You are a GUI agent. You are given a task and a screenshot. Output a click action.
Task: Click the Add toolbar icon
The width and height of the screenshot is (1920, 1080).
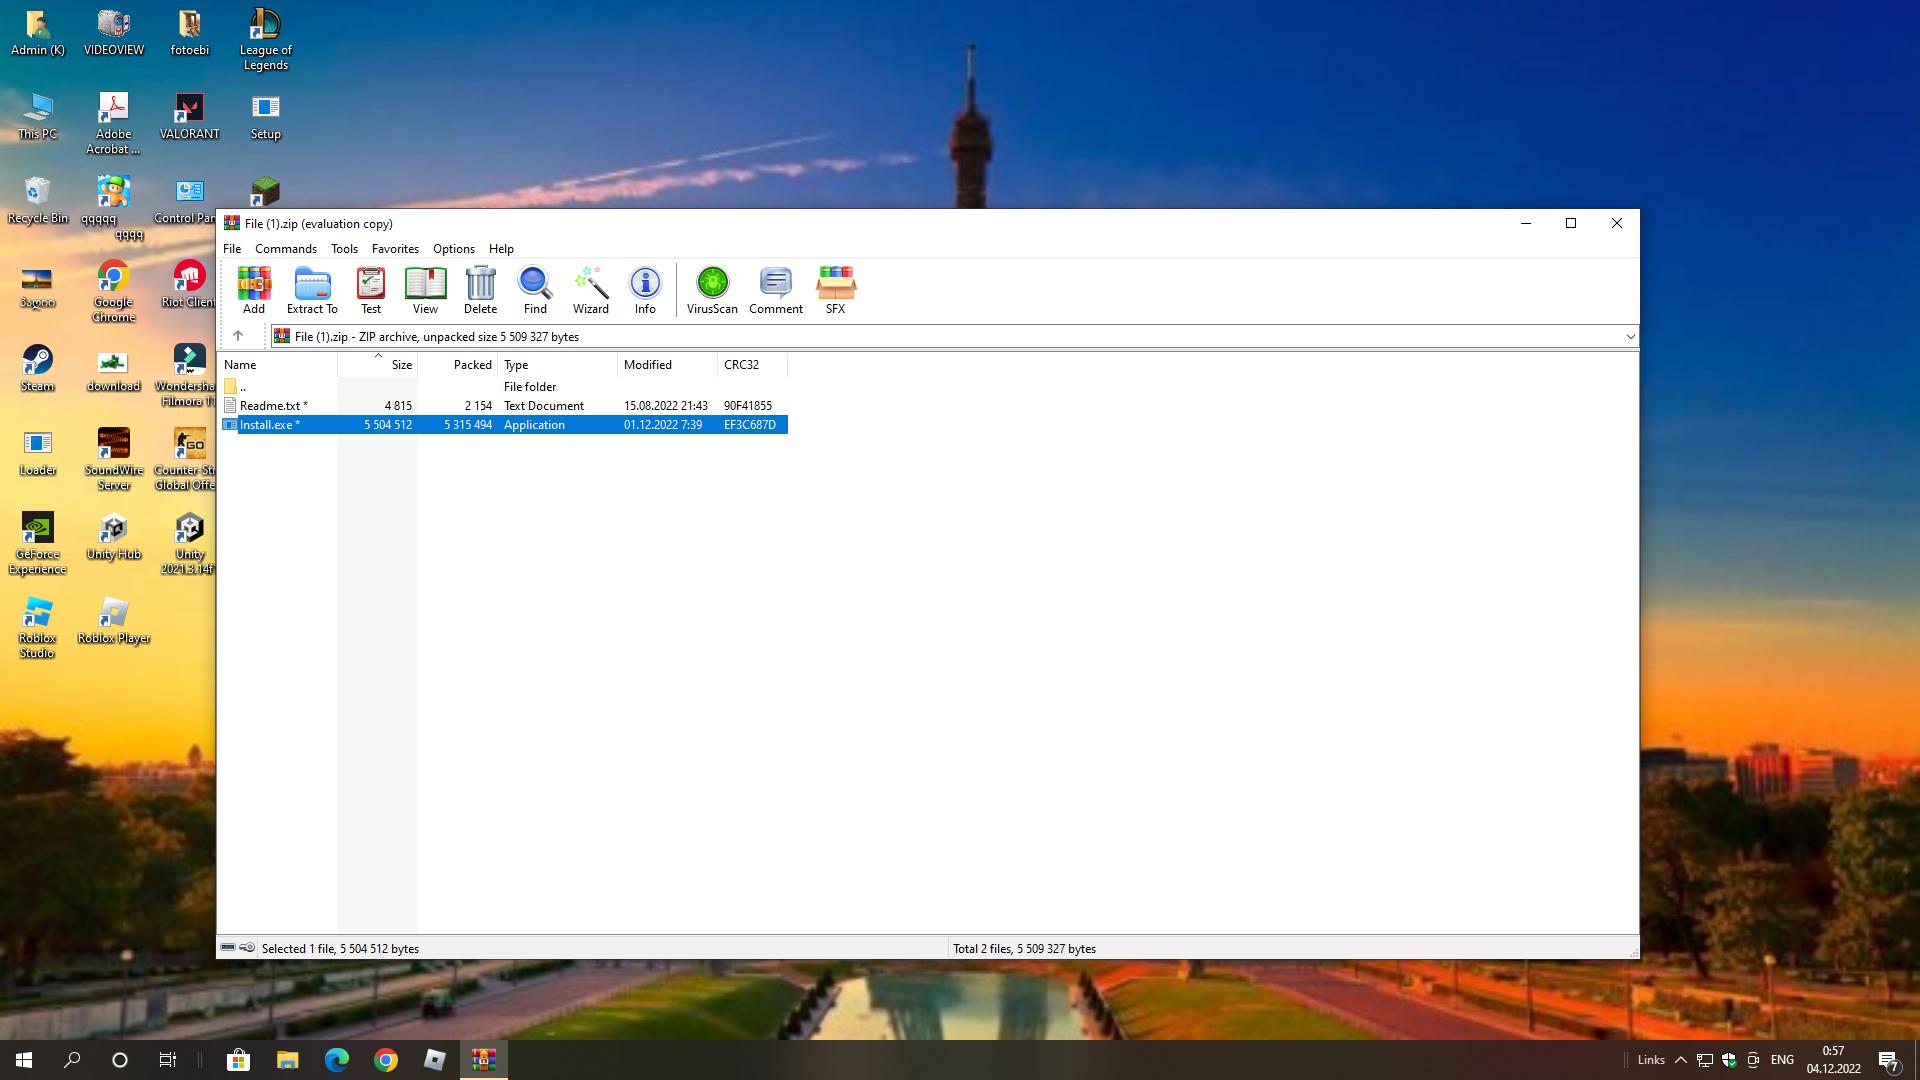[254, 289]
